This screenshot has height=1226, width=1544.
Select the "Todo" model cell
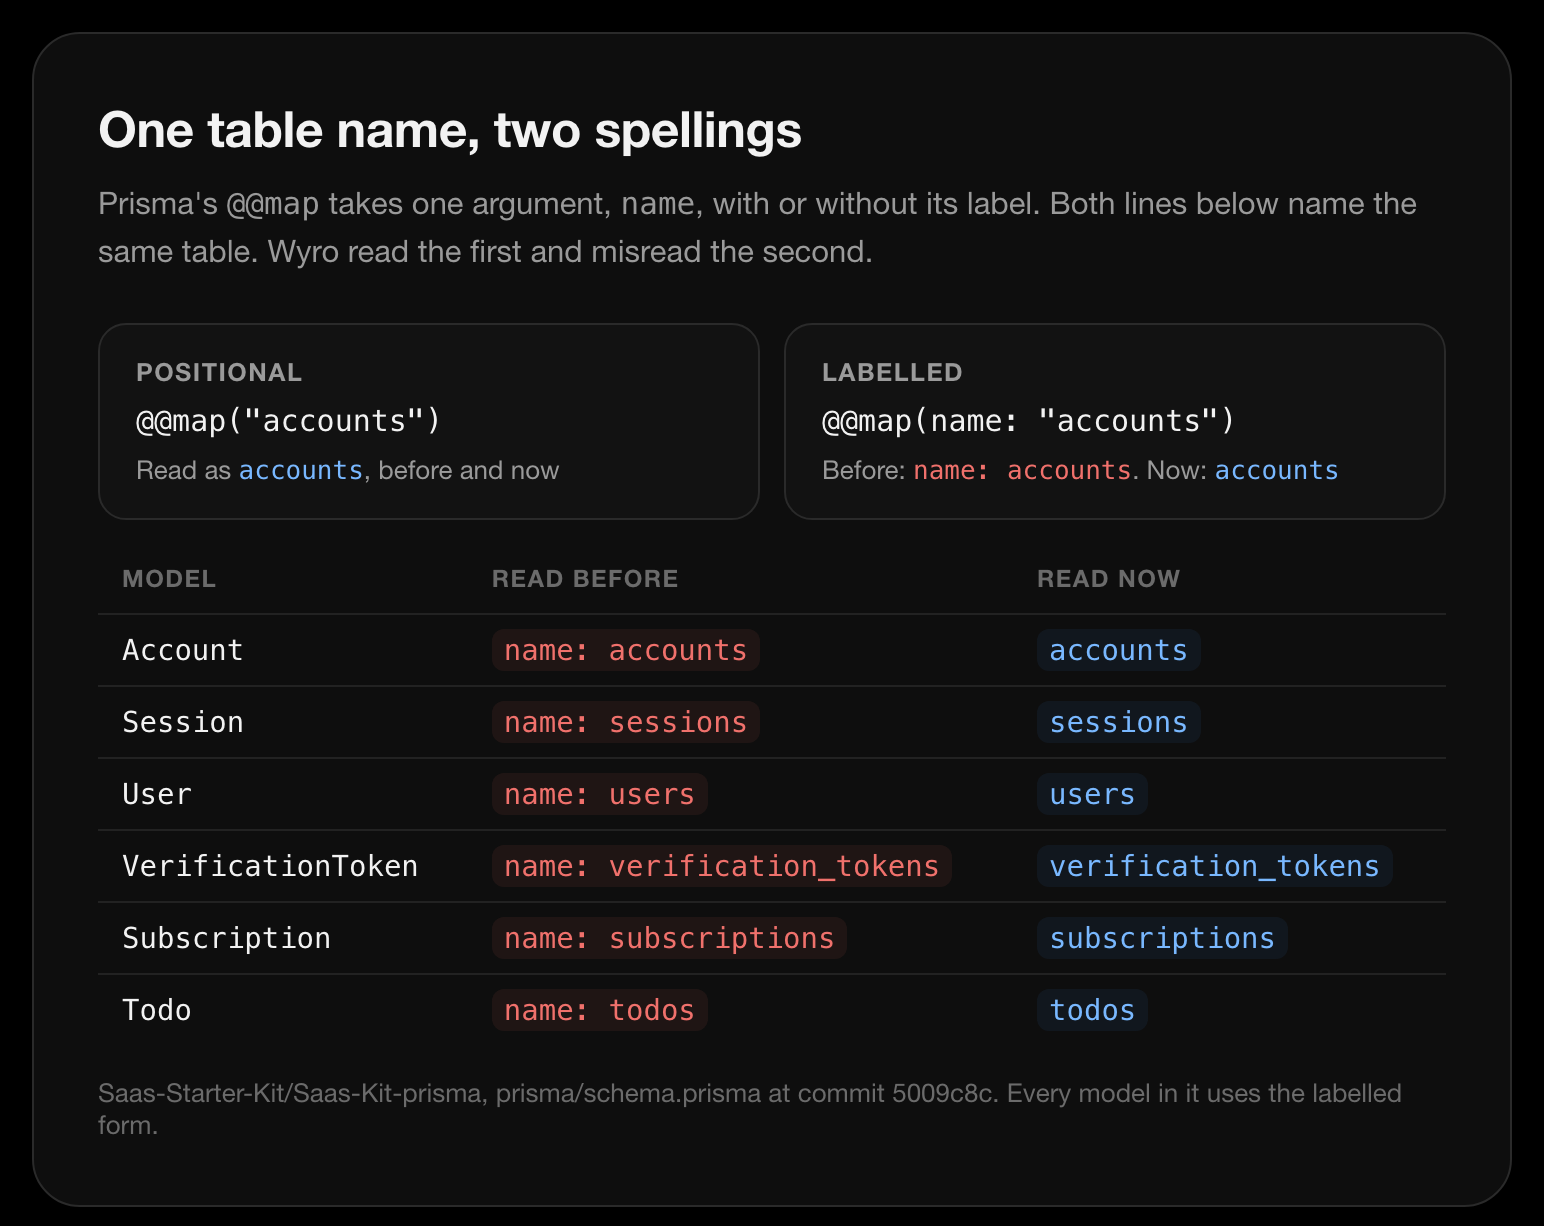[x=156, y=1010]
